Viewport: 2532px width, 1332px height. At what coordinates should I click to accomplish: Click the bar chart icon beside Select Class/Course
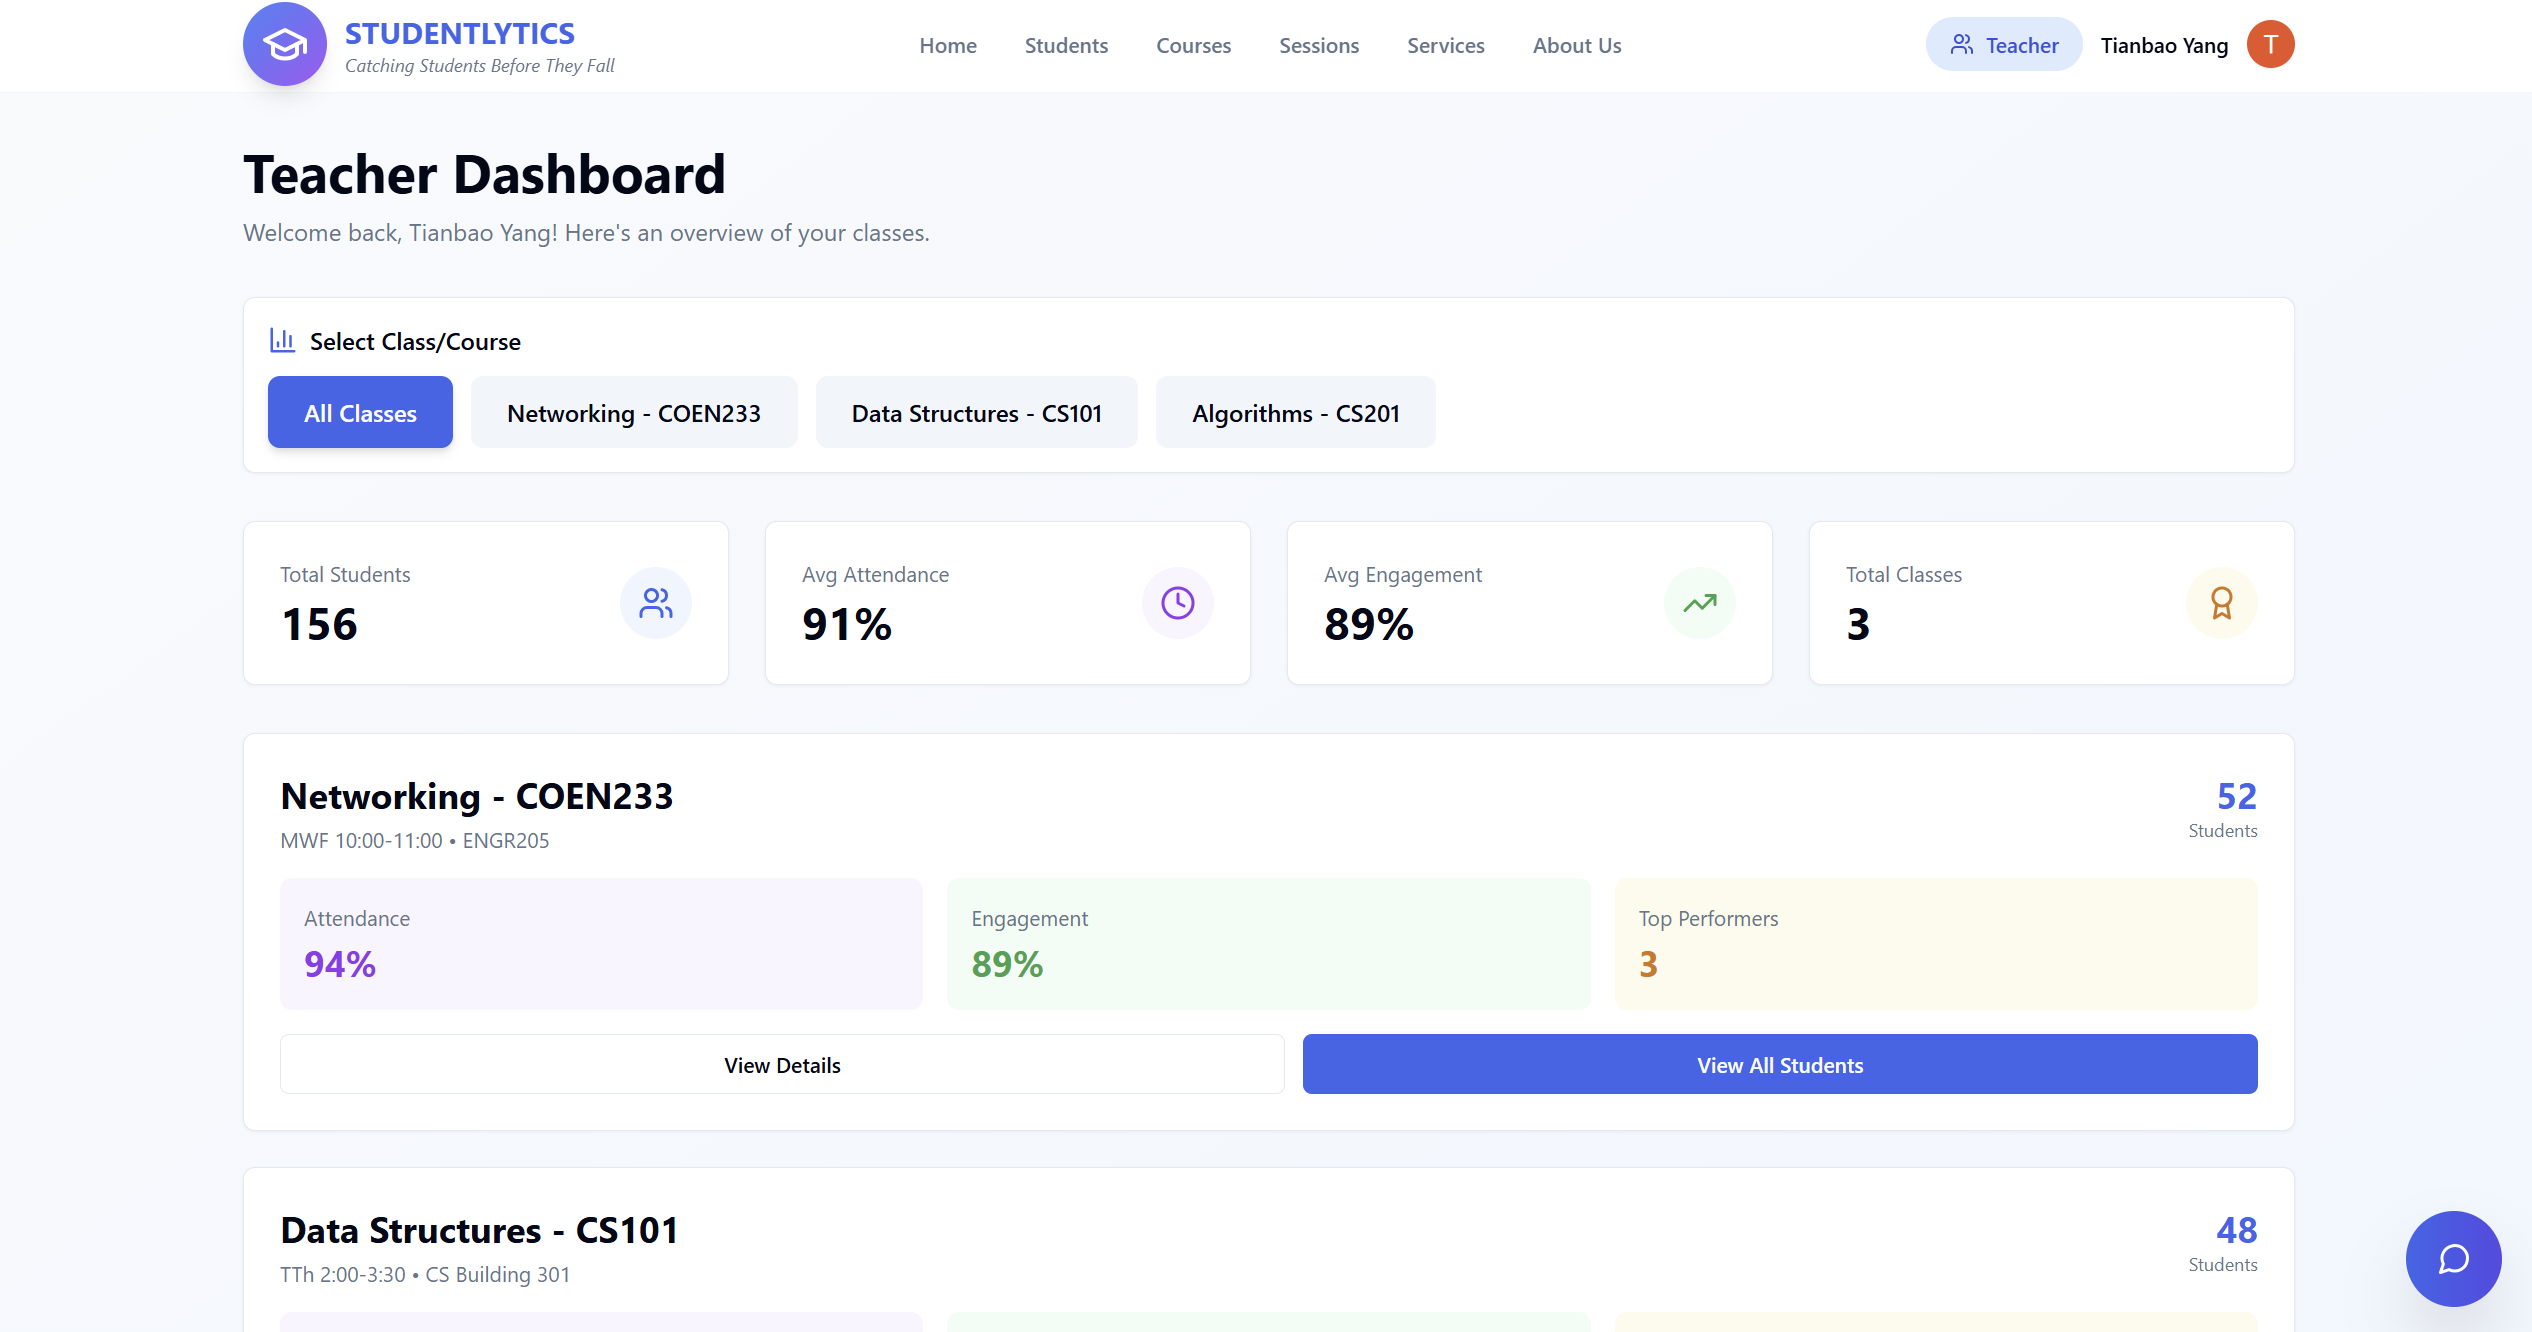tap(282, 341)
